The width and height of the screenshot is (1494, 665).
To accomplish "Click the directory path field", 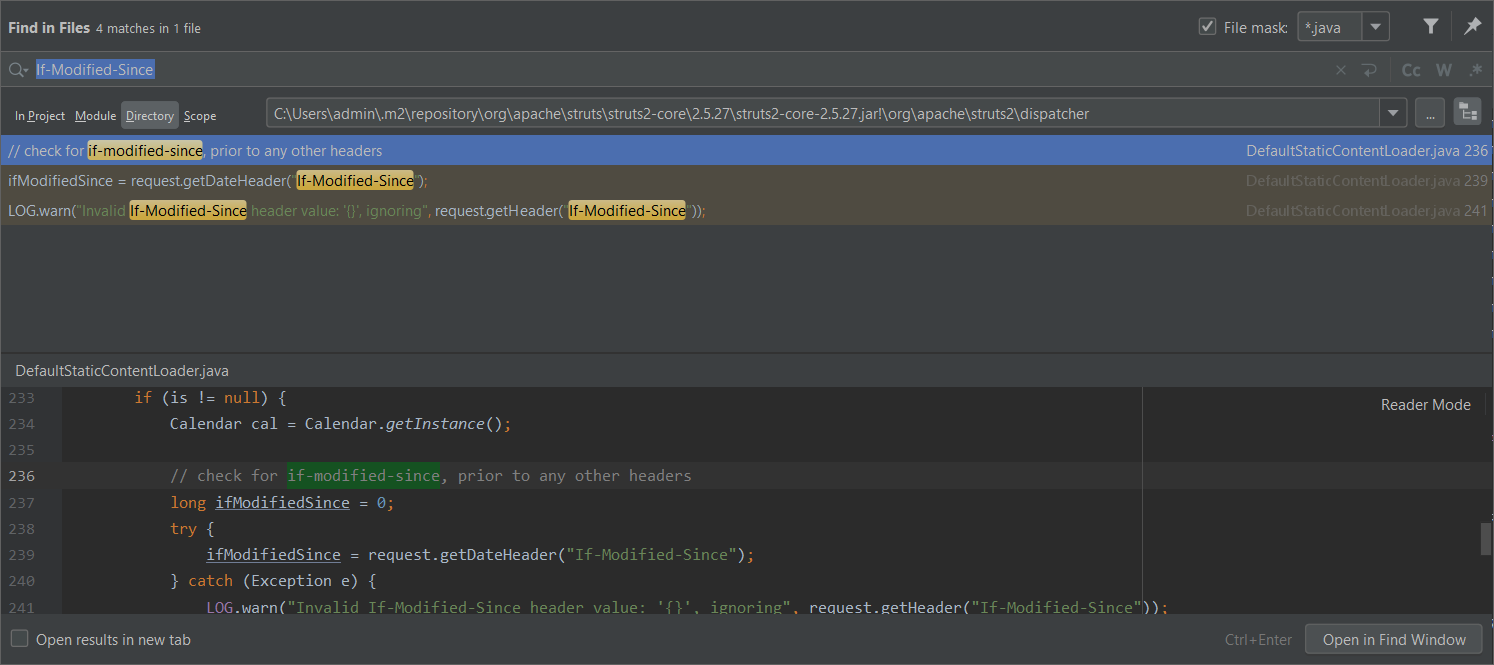I will coord(823,114).
